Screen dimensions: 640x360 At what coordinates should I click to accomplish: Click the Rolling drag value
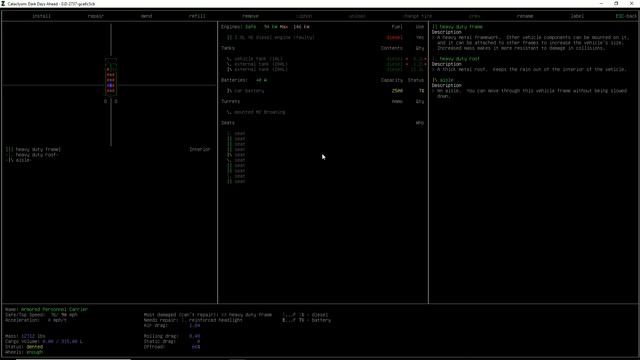195,336
